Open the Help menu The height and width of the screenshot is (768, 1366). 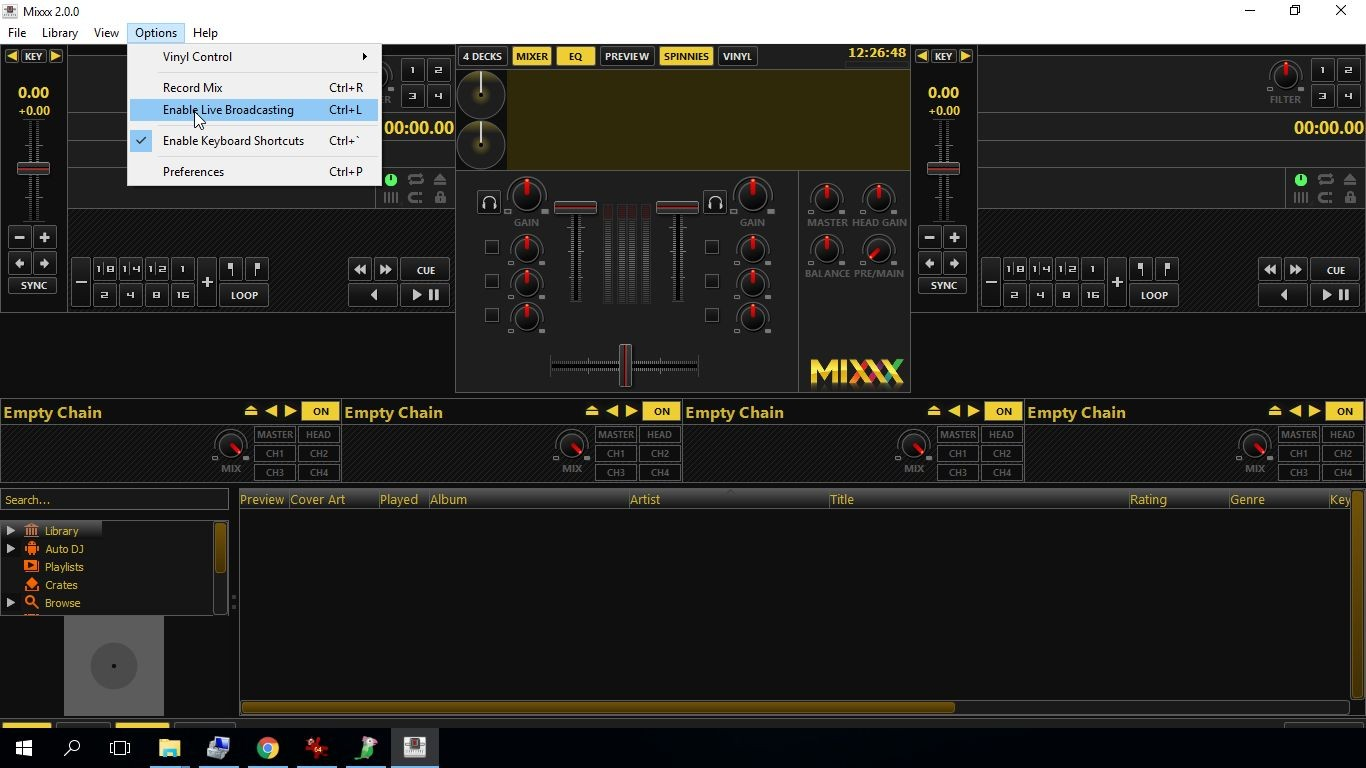click(x=205, y=33)
